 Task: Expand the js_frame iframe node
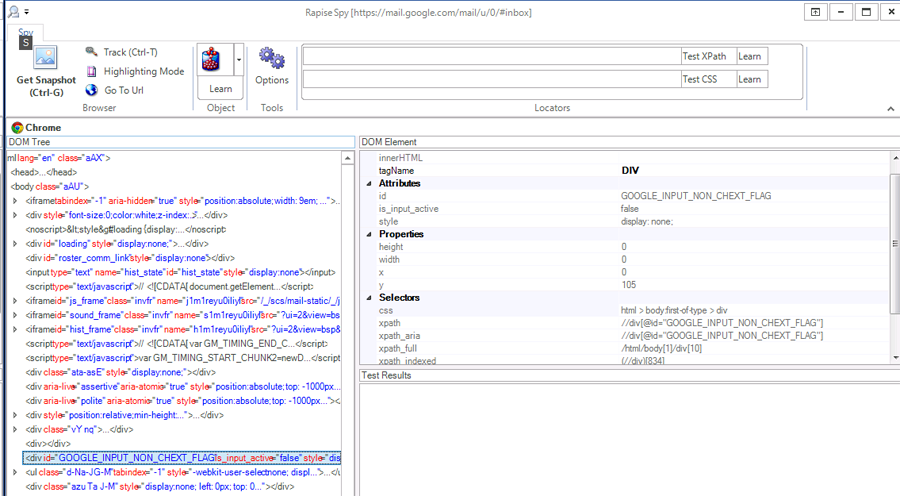[14, 299]
